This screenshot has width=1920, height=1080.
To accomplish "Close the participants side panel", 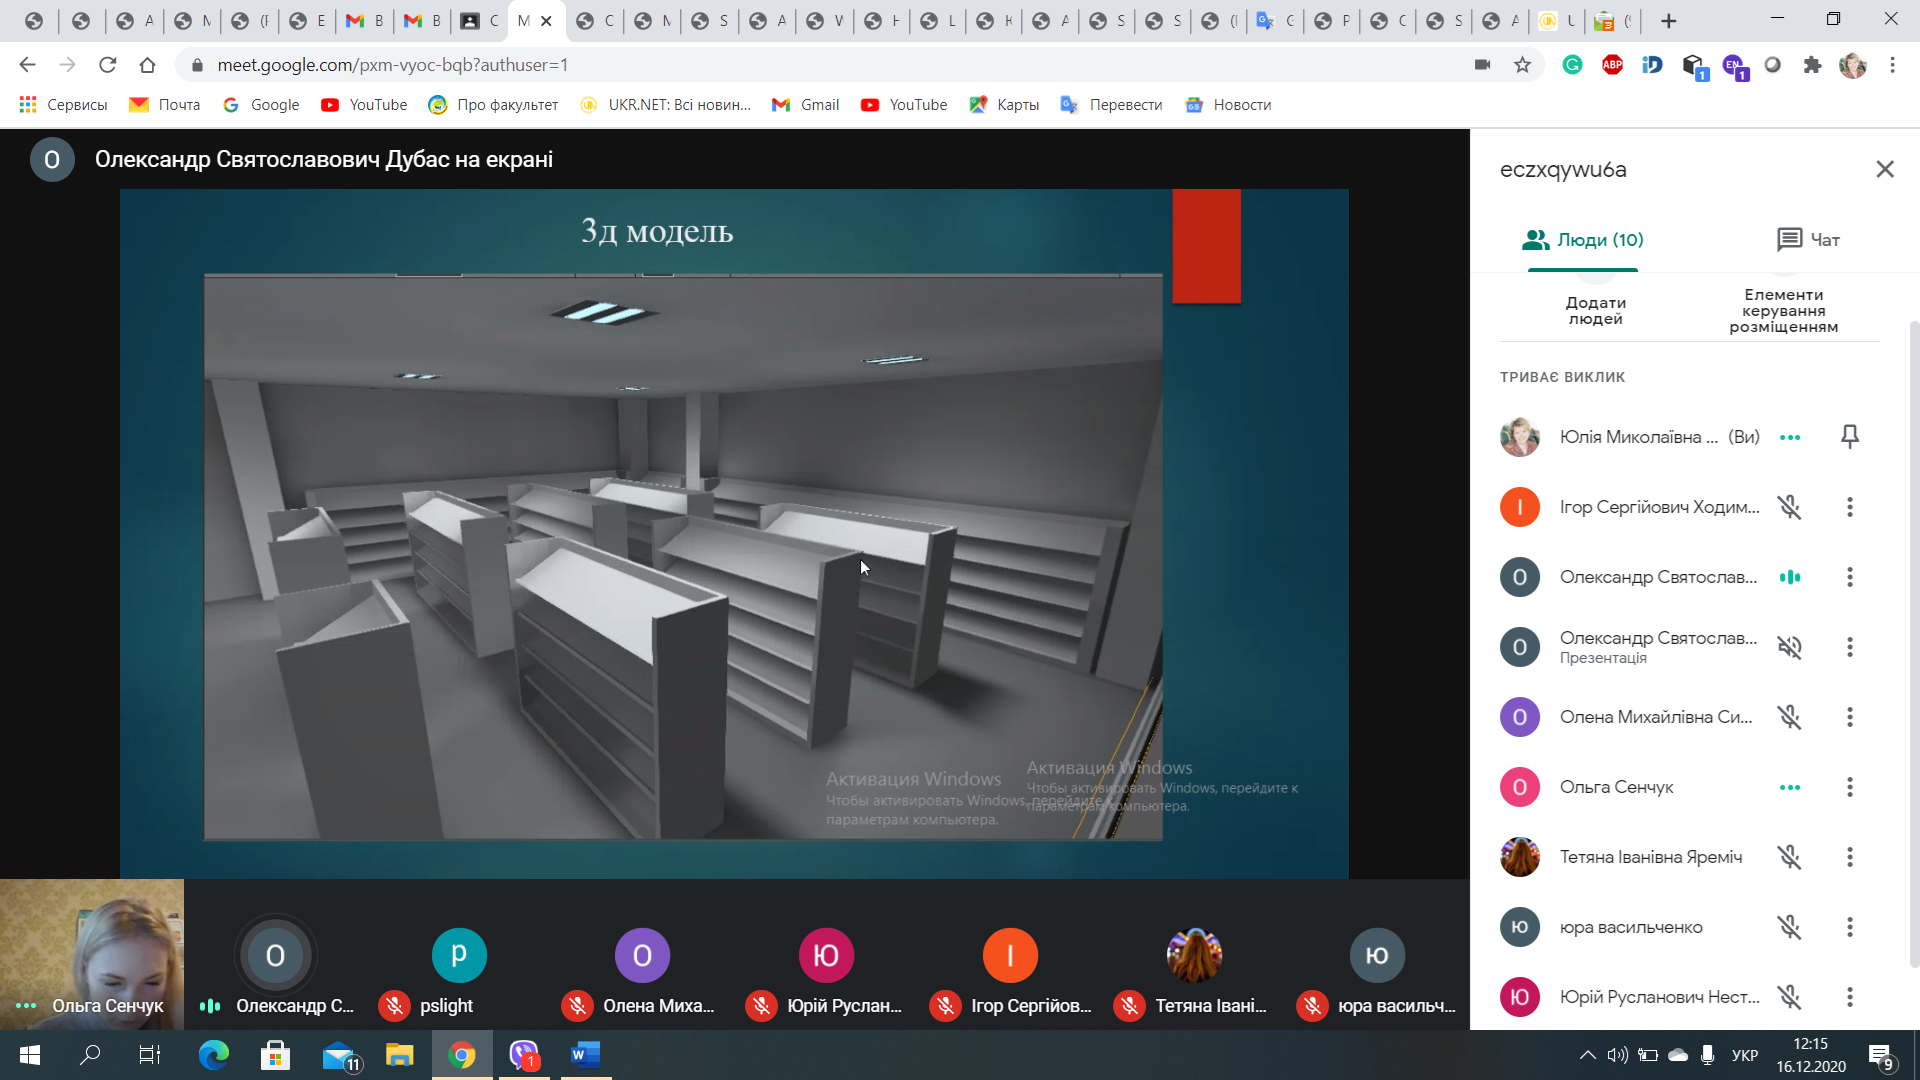I will click(1884, 169).
